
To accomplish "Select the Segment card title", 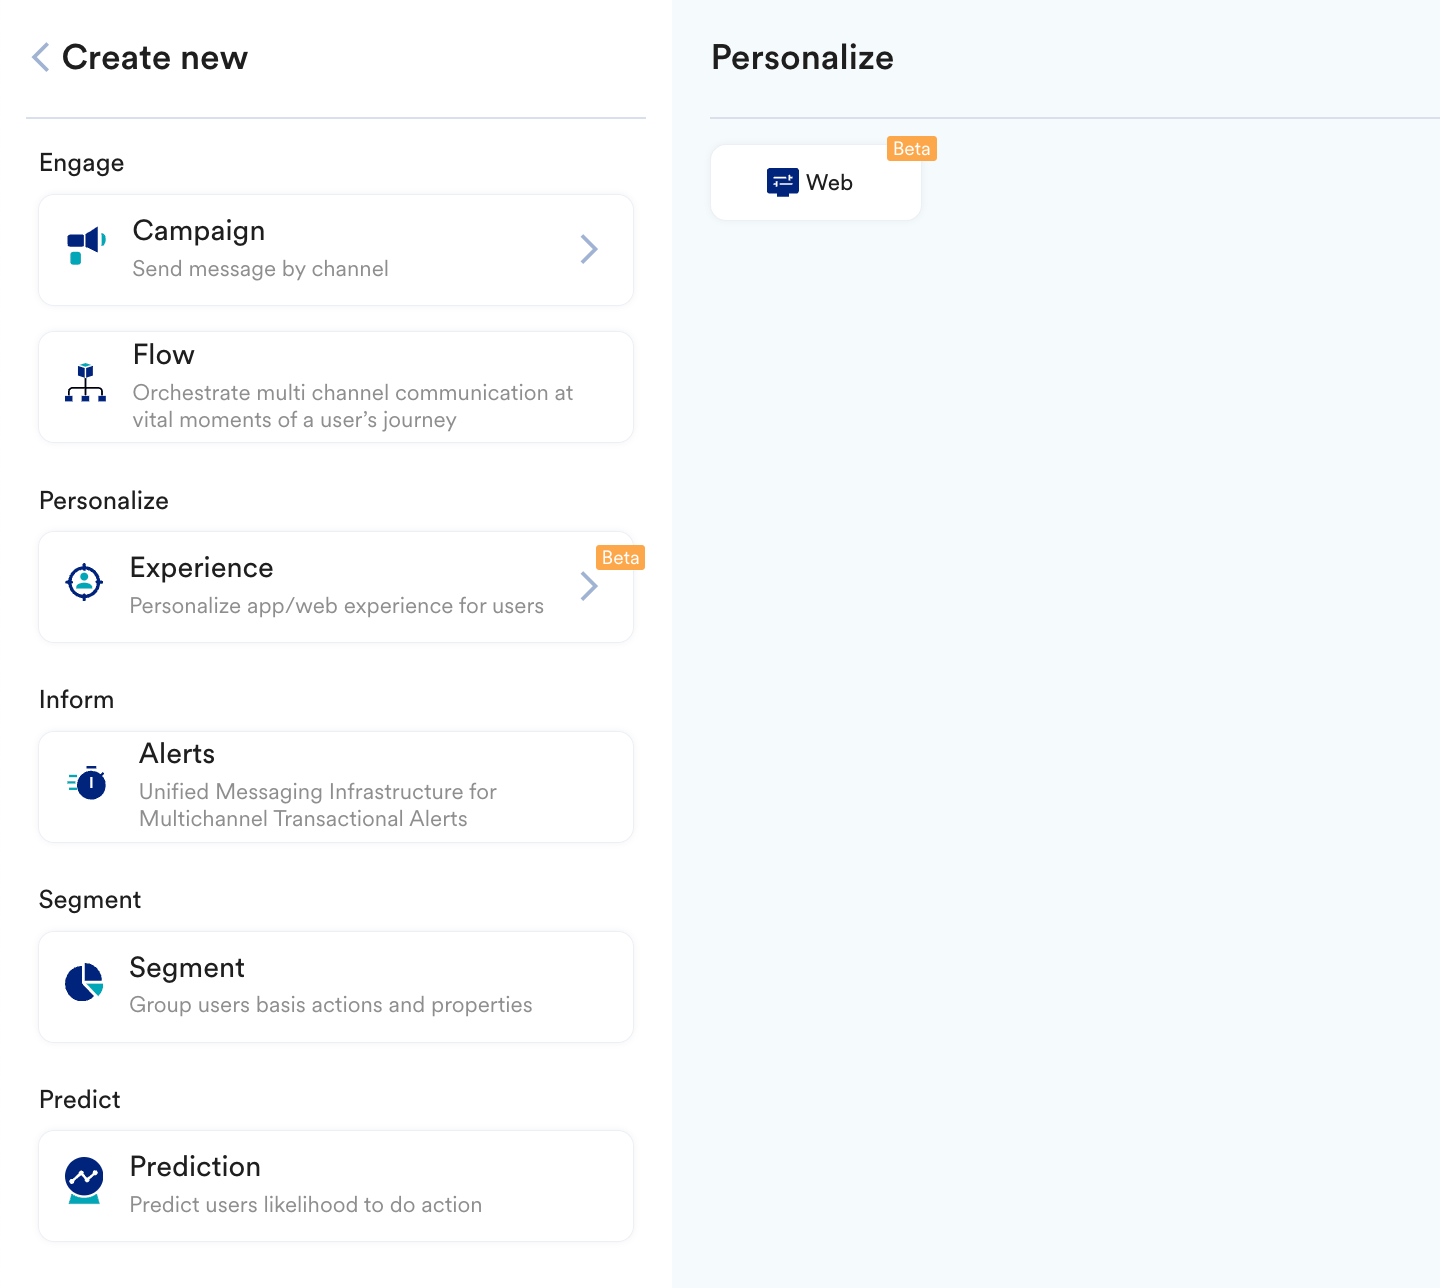I will pyautogui.click(x=187, y=968).
